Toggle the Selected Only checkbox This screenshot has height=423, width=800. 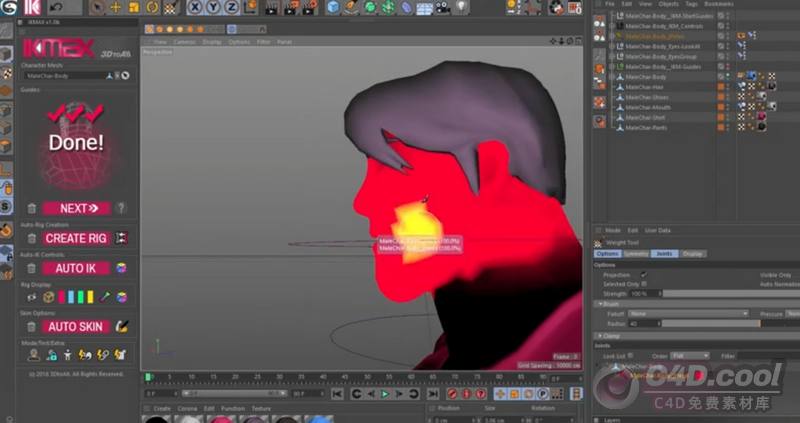[644, 284]
